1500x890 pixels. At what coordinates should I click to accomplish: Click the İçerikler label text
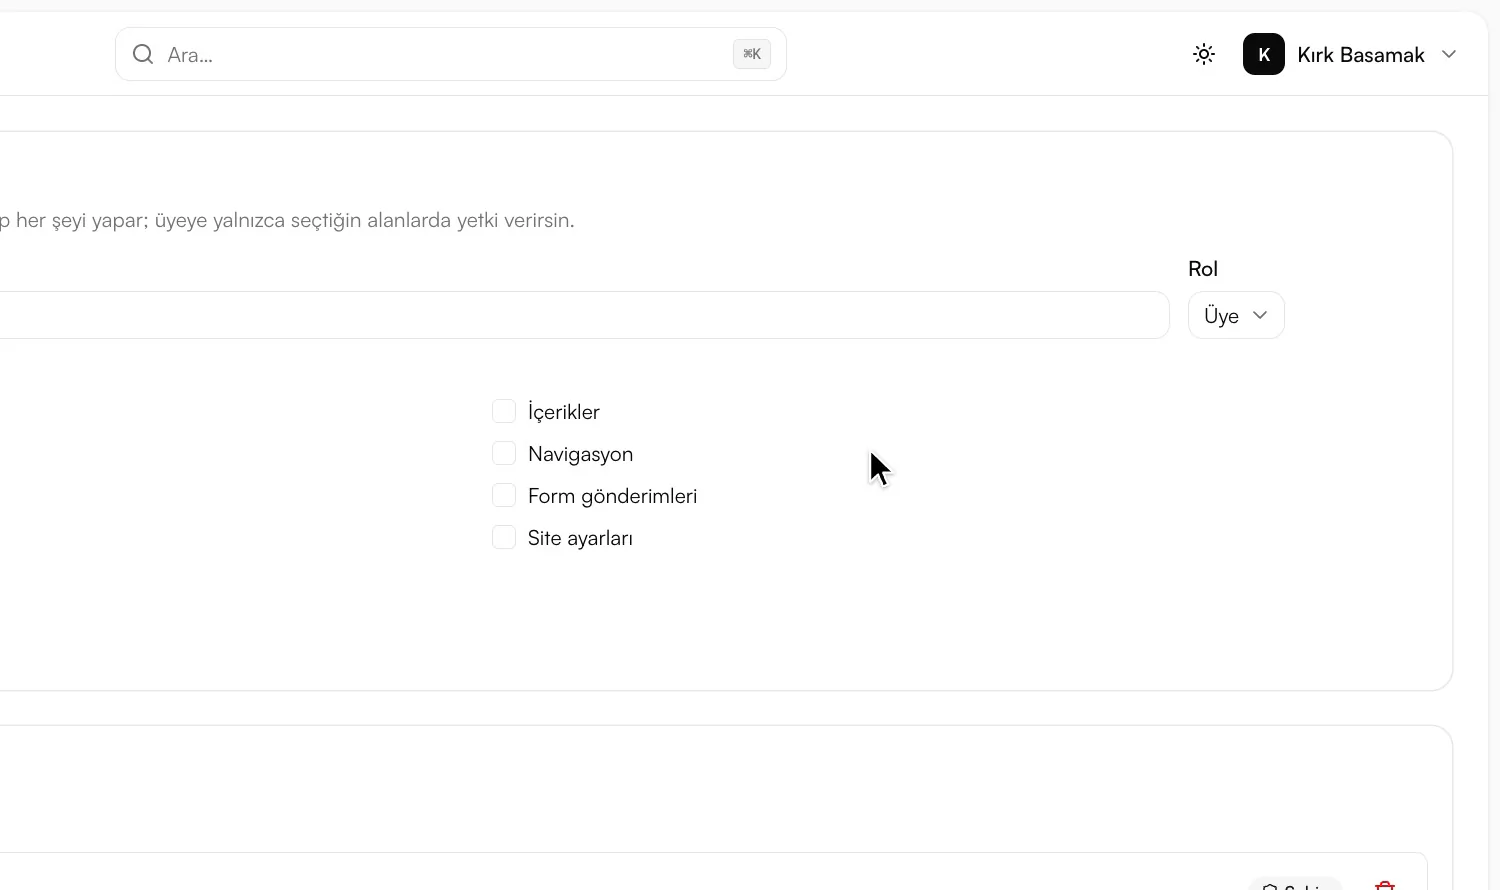coord(564,412)
